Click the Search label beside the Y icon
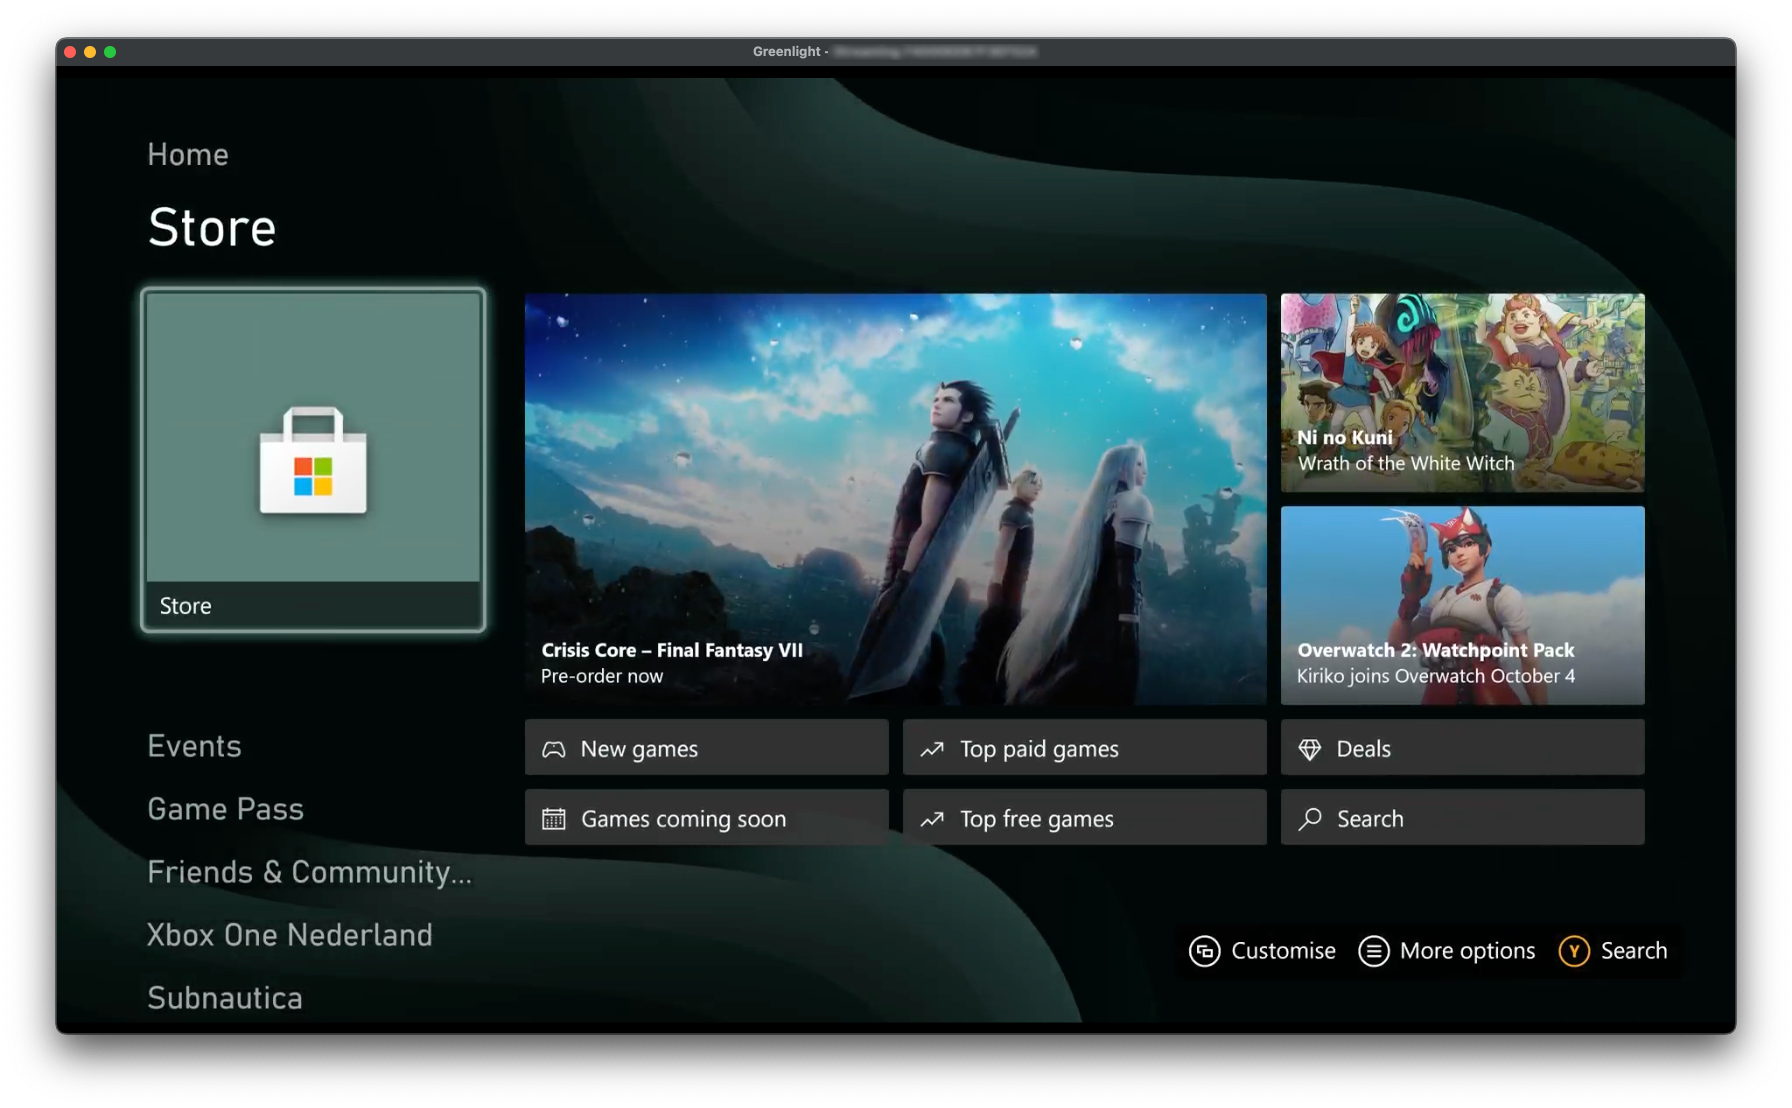1792x1108 pixels. 1634,951
